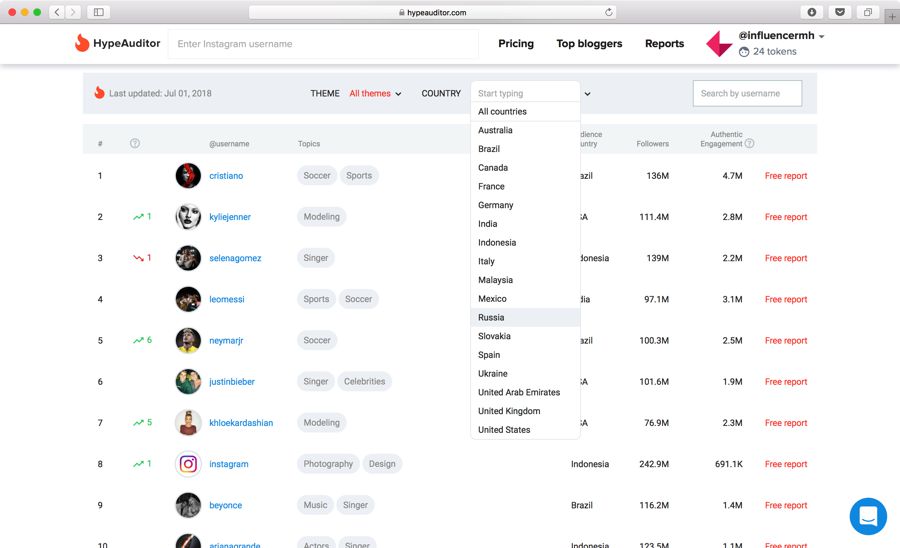Image resolution: width=900 pixels, height=548 pixels.
Task: Toggle Safari's sidebar button
Action: coord(99,12)
